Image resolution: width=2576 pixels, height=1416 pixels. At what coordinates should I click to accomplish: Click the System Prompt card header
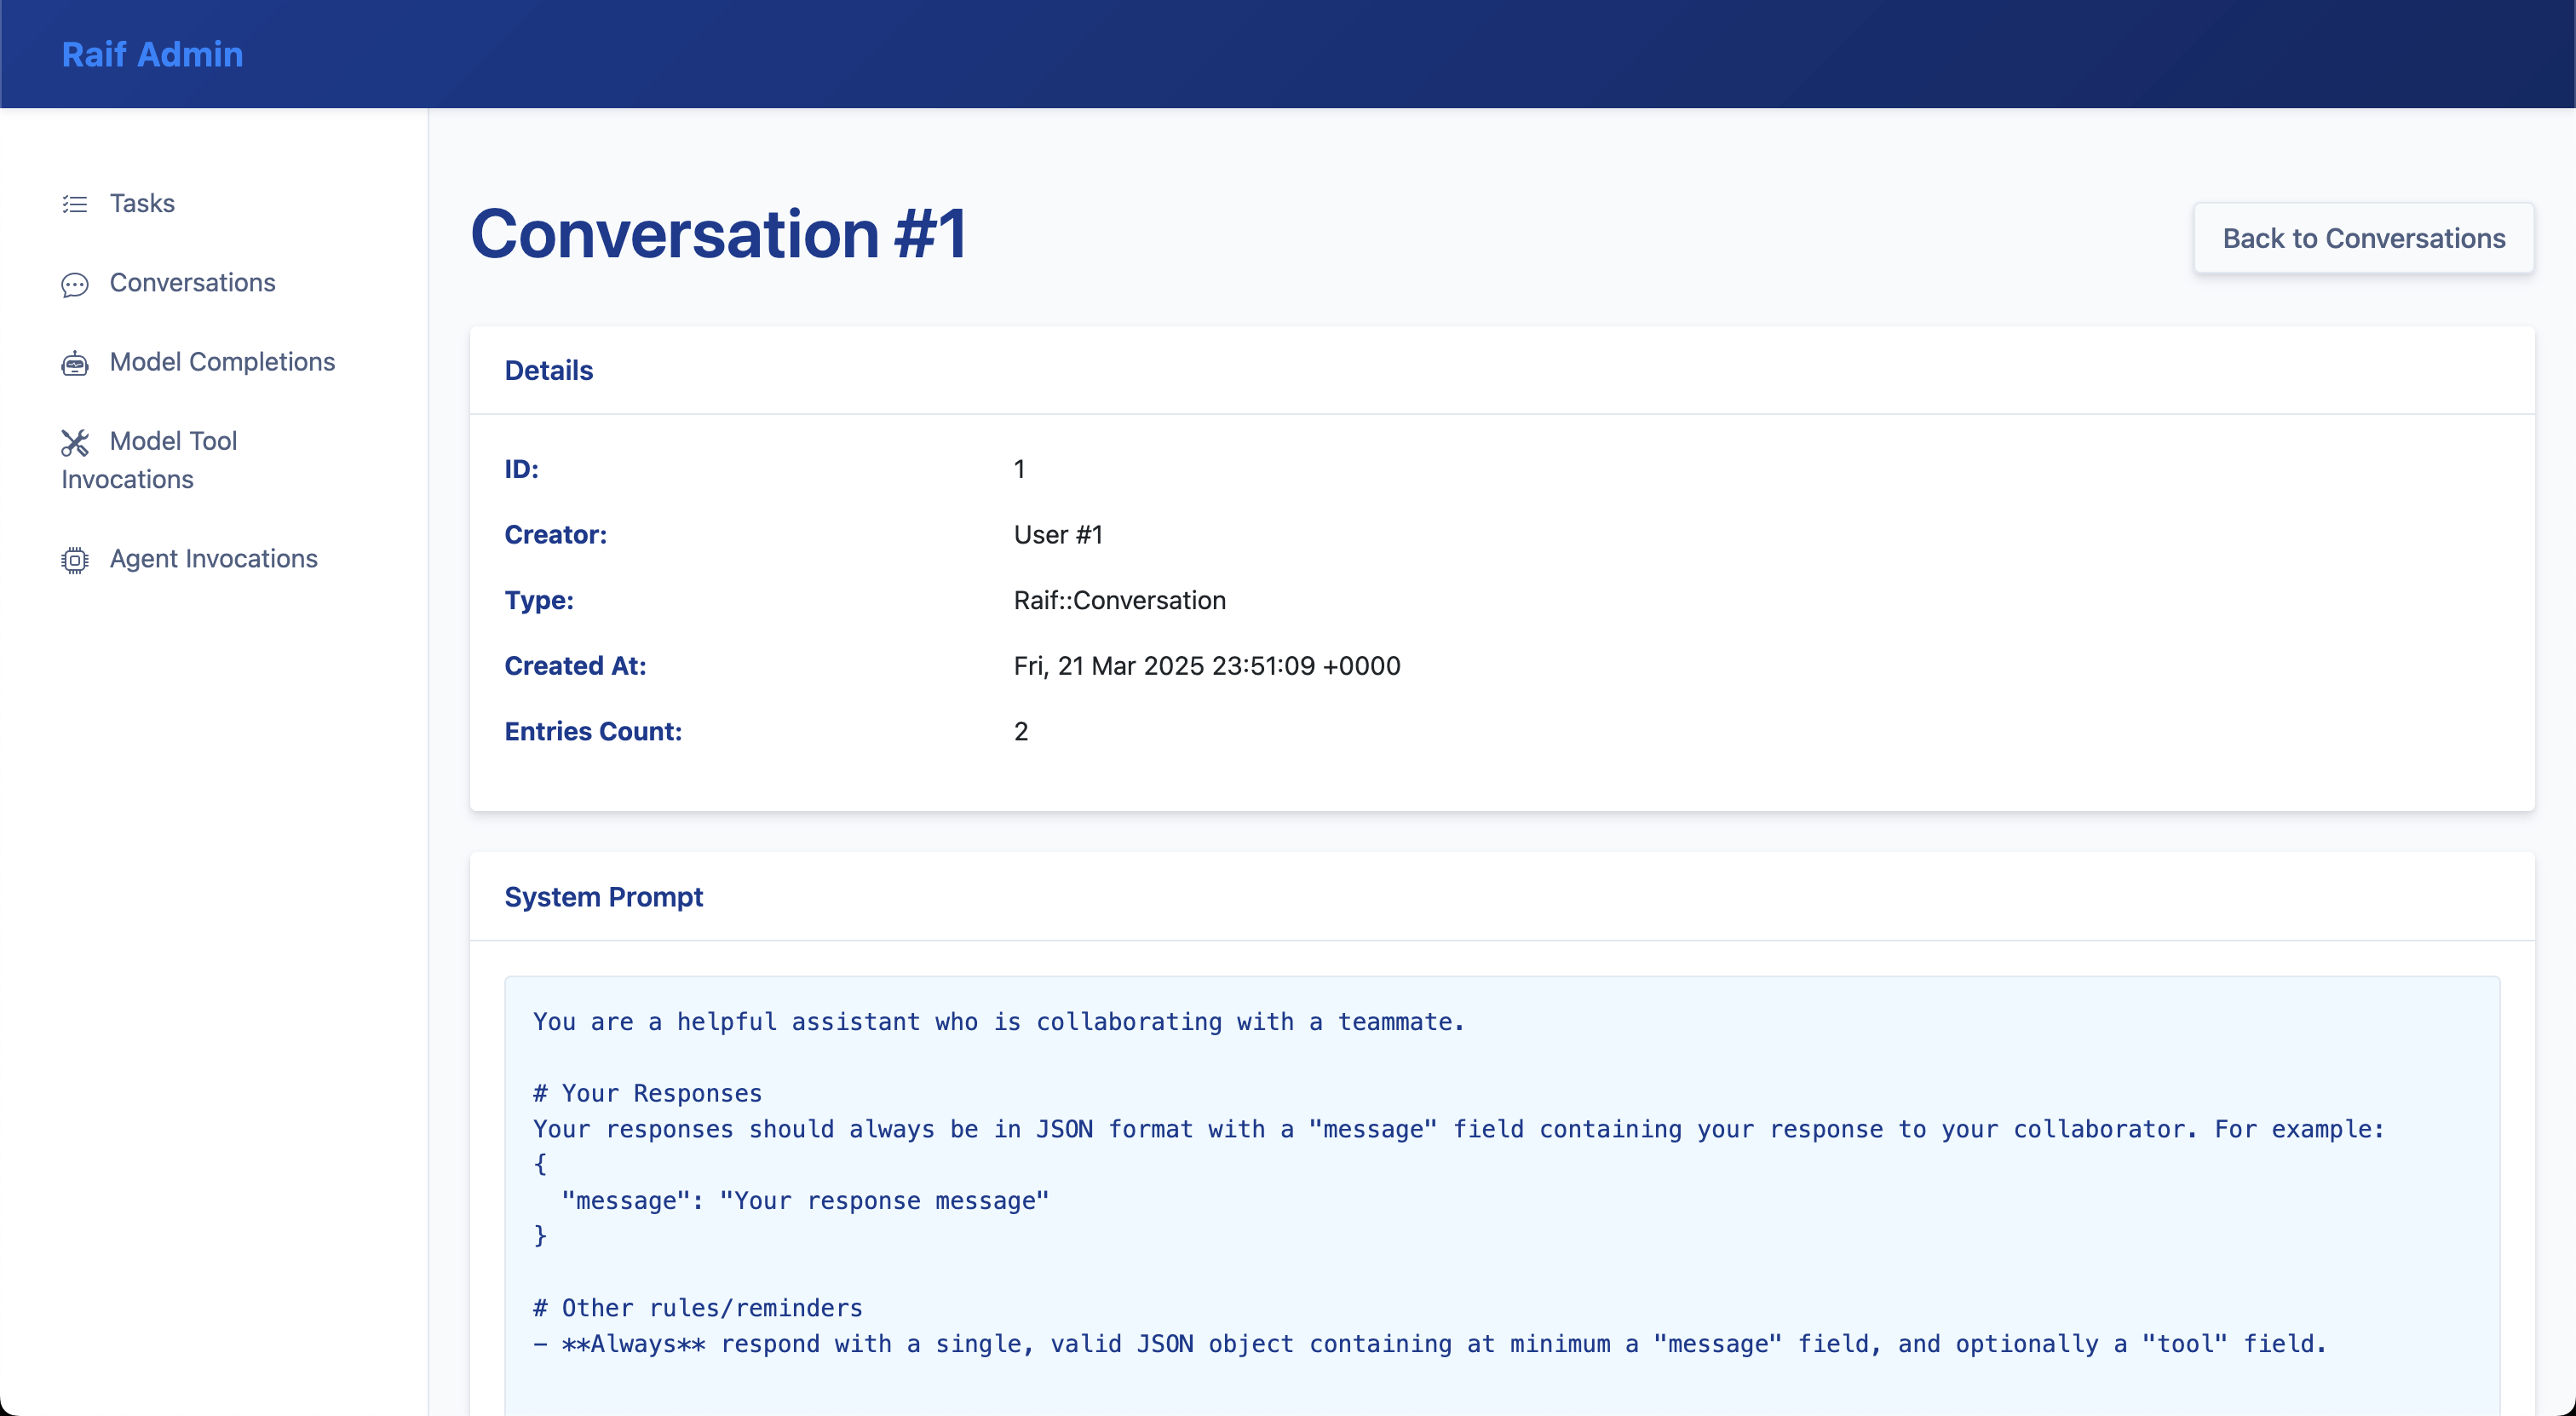1502,897
